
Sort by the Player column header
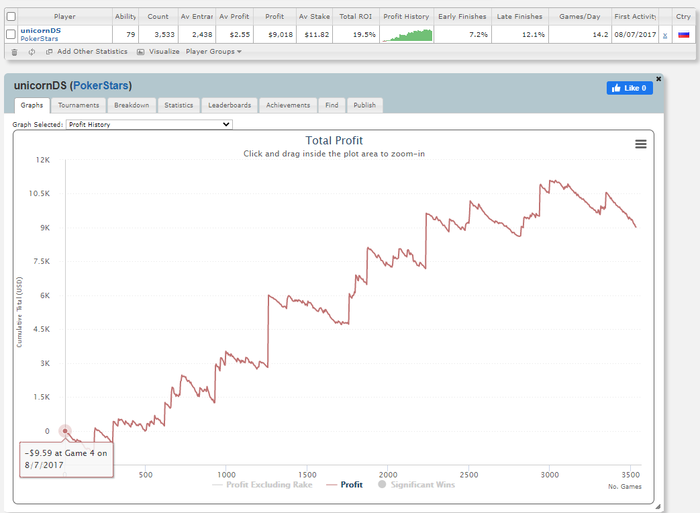65,17
